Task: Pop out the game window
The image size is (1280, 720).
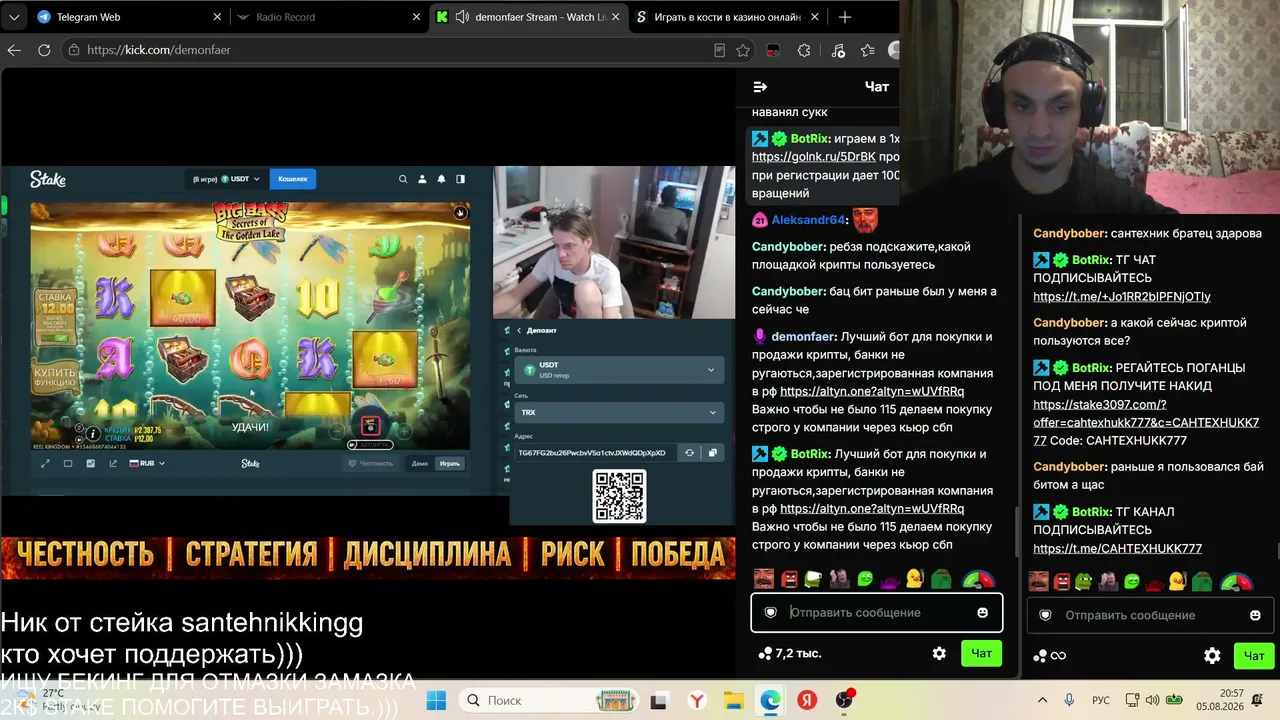Action: pyautogui.click(x=113, y=463)
